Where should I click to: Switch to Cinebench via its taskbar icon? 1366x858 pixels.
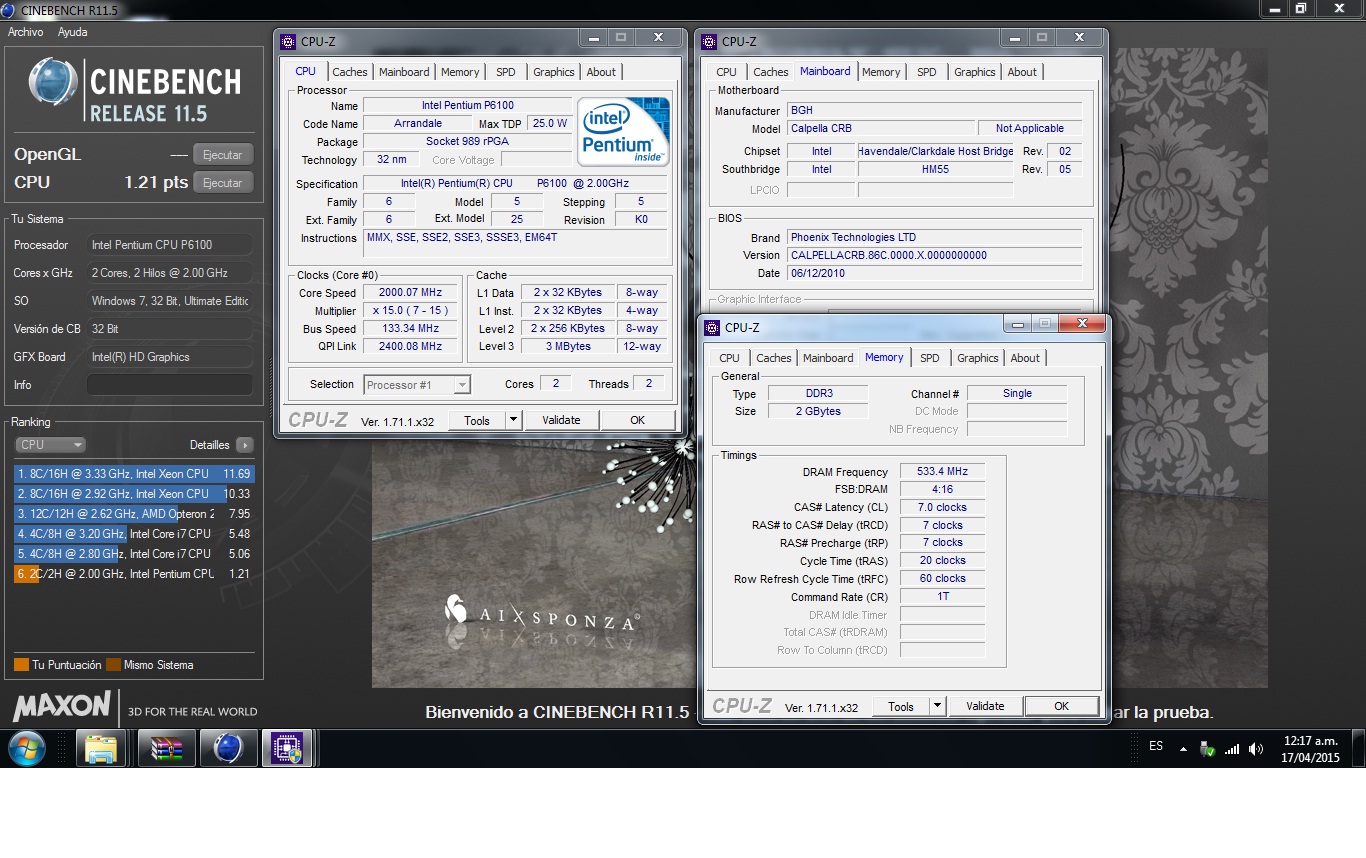[x=228, y=748]
